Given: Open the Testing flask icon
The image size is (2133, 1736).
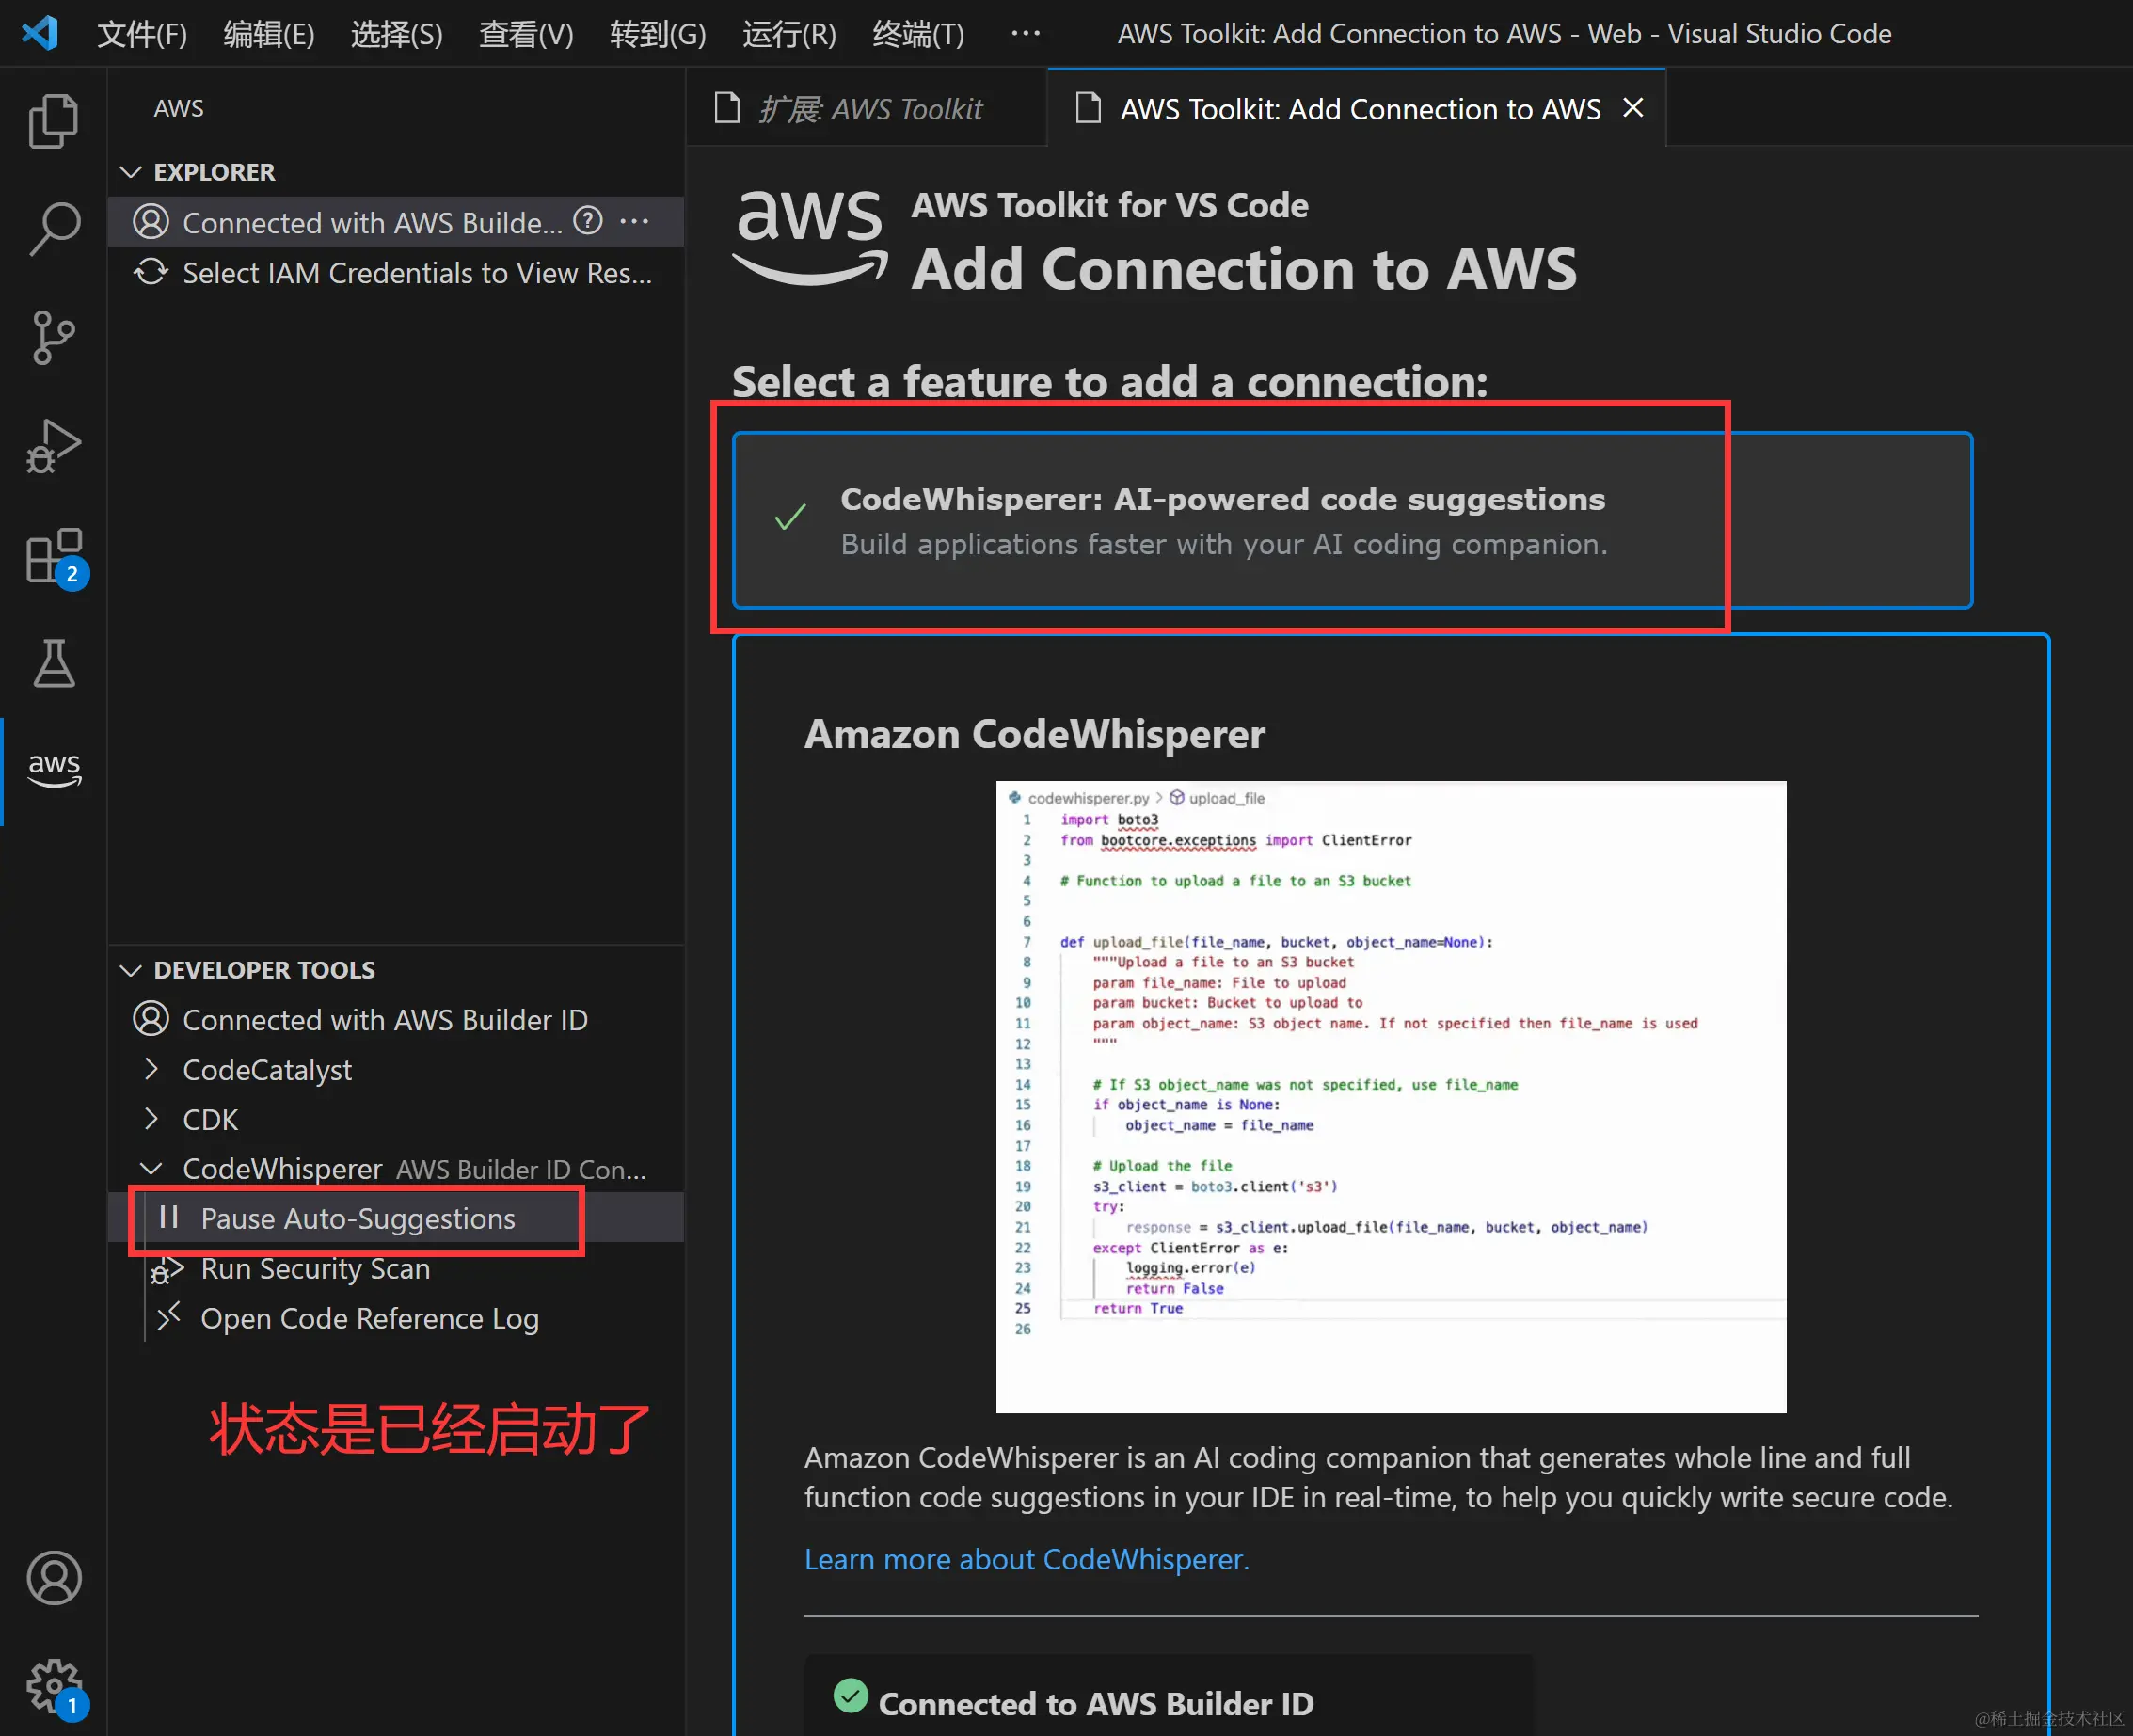Looking at the screenshot, I should [x=53, y=664].
